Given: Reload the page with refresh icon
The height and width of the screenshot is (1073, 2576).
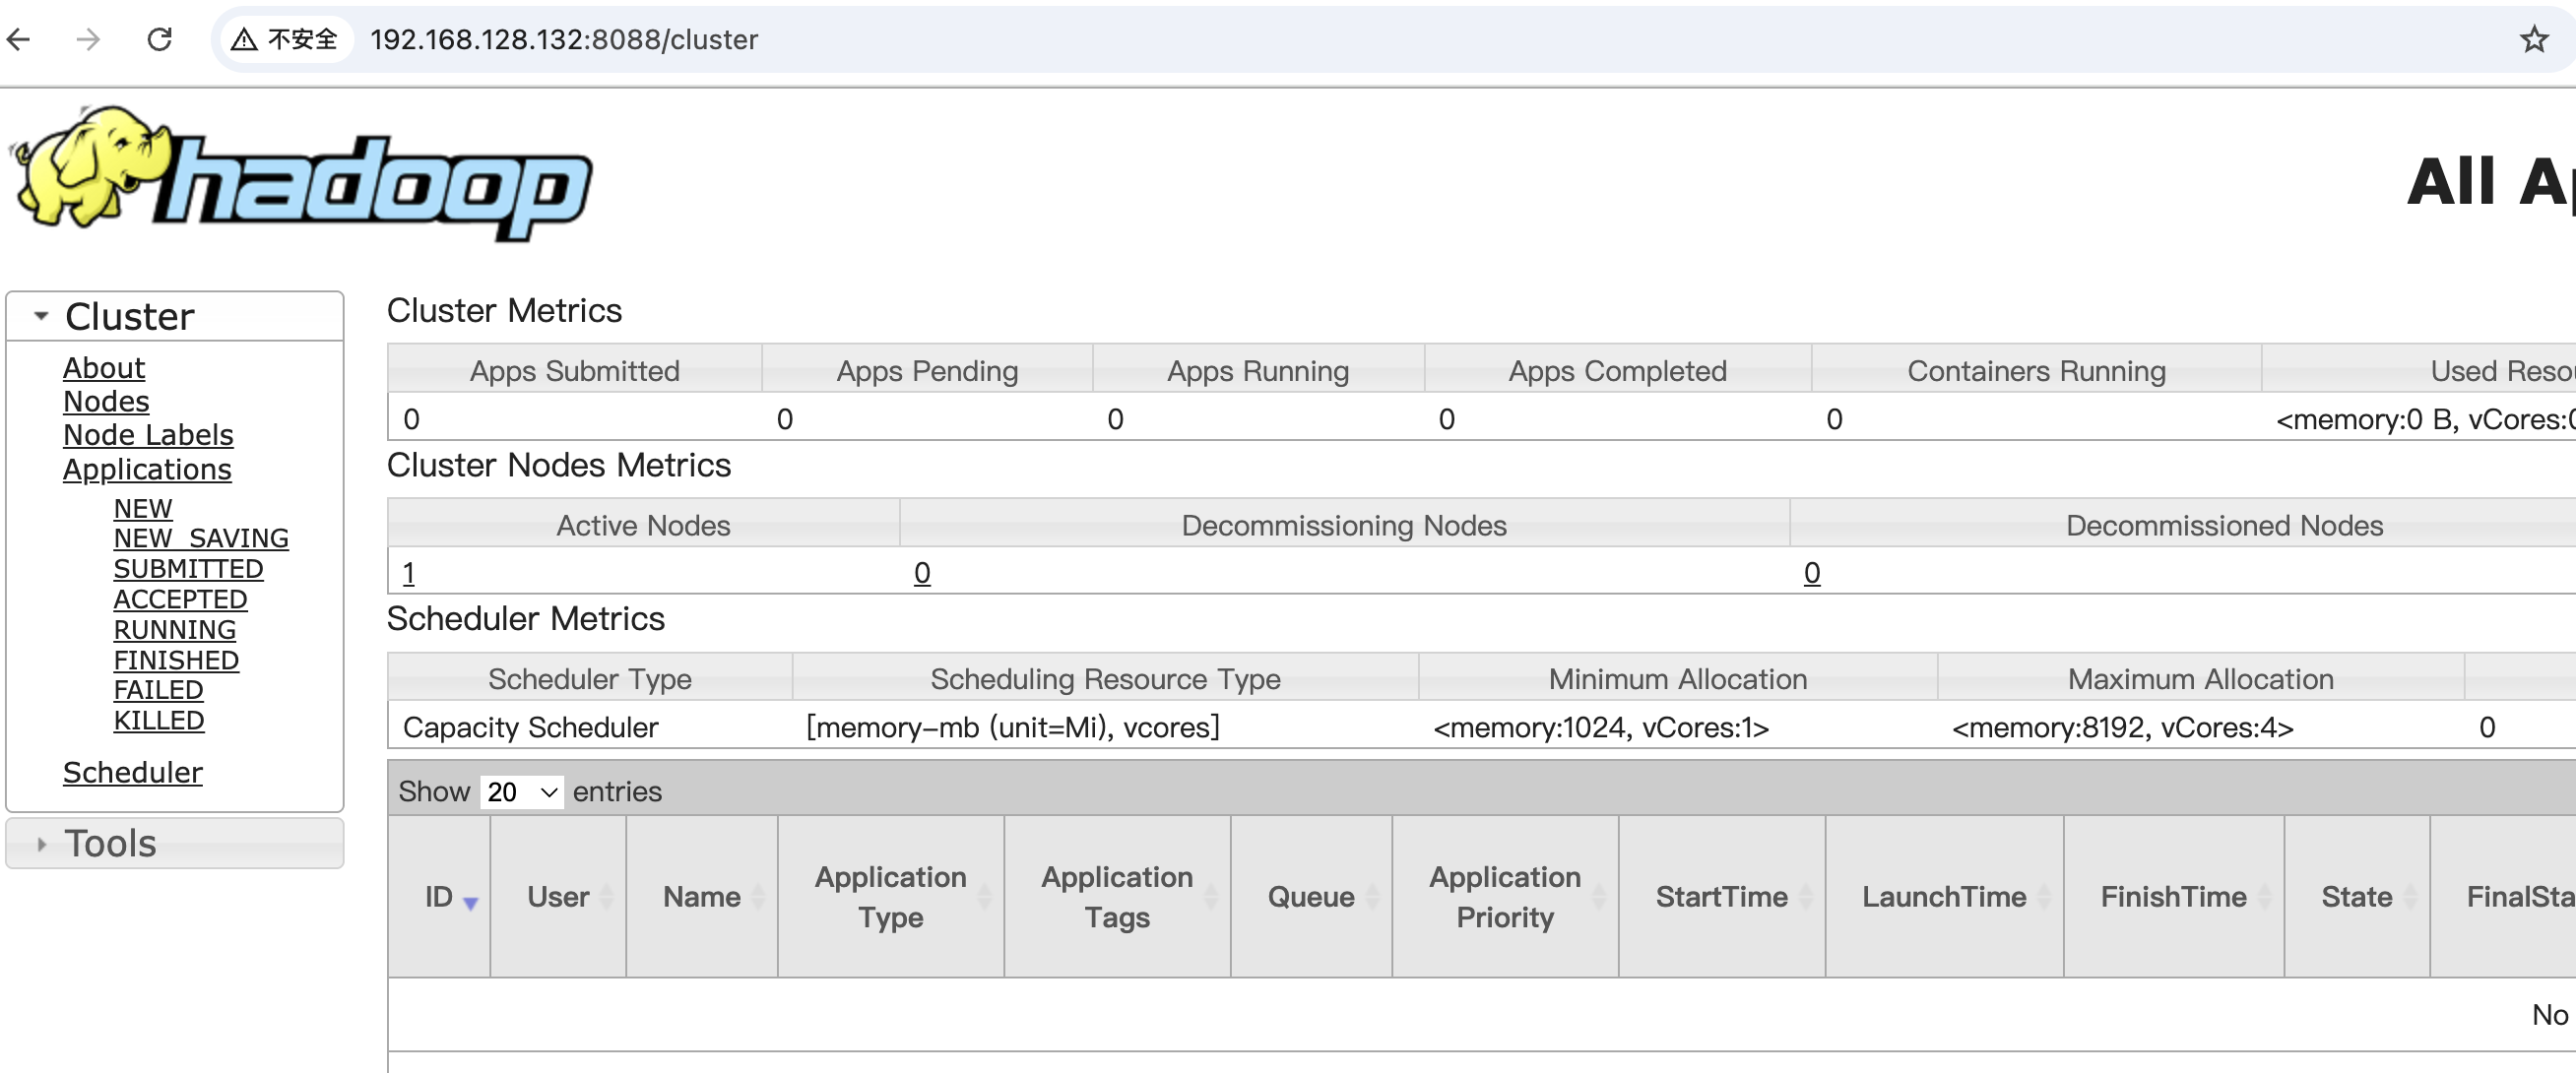Looking at the screenshot, I should coord(160,39).
